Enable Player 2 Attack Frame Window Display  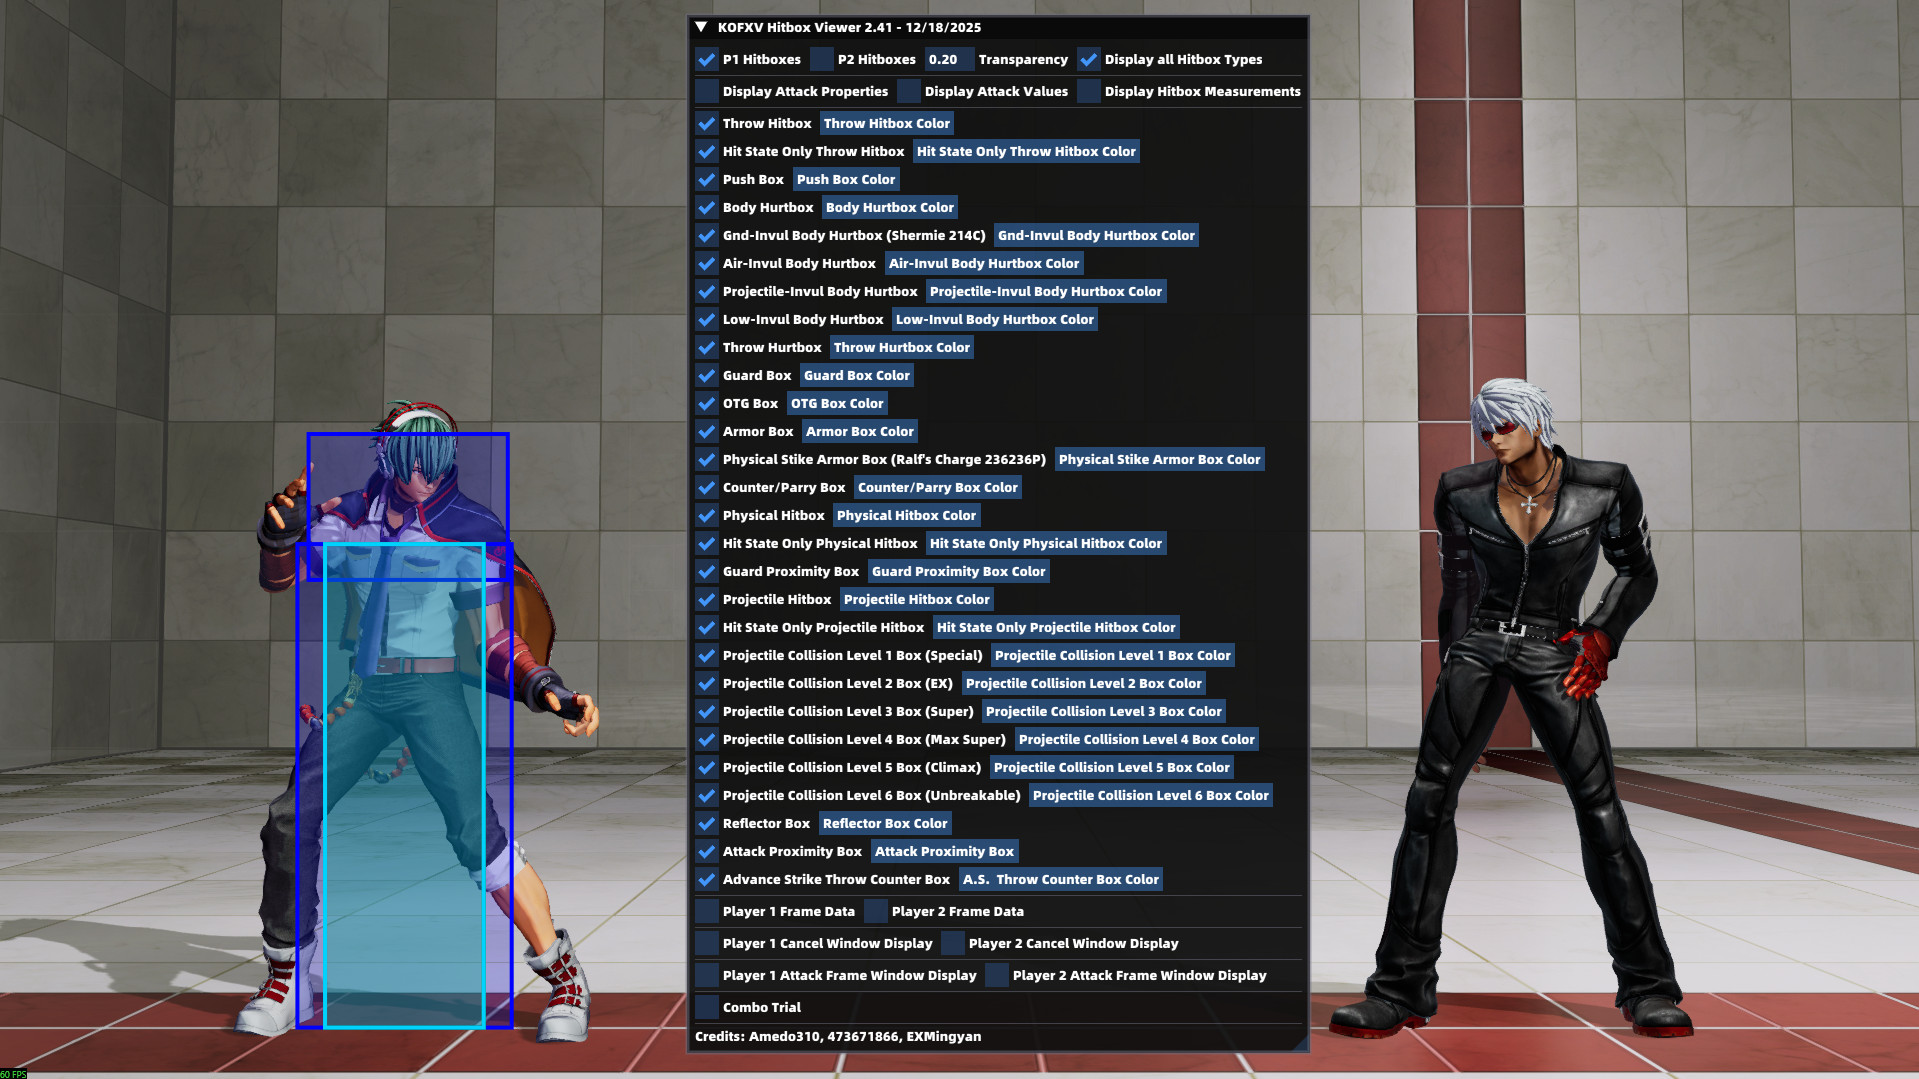[x=997, y=975]
